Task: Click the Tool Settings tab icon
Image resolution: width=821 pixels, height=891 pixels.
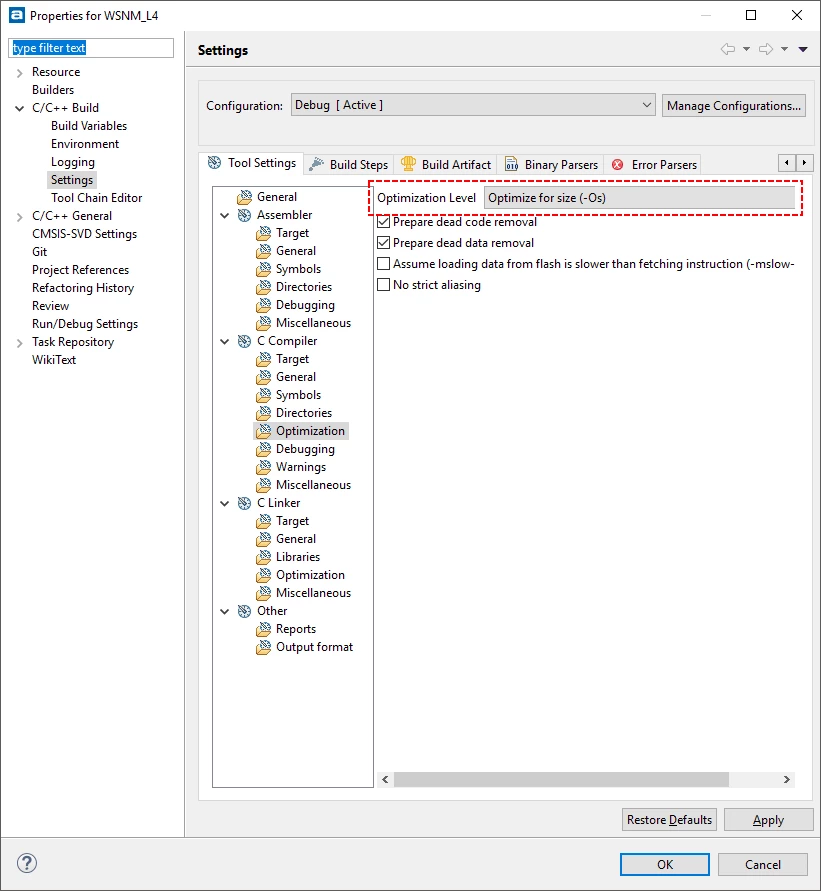Action: pyautogui.click(x=214, y=163)
